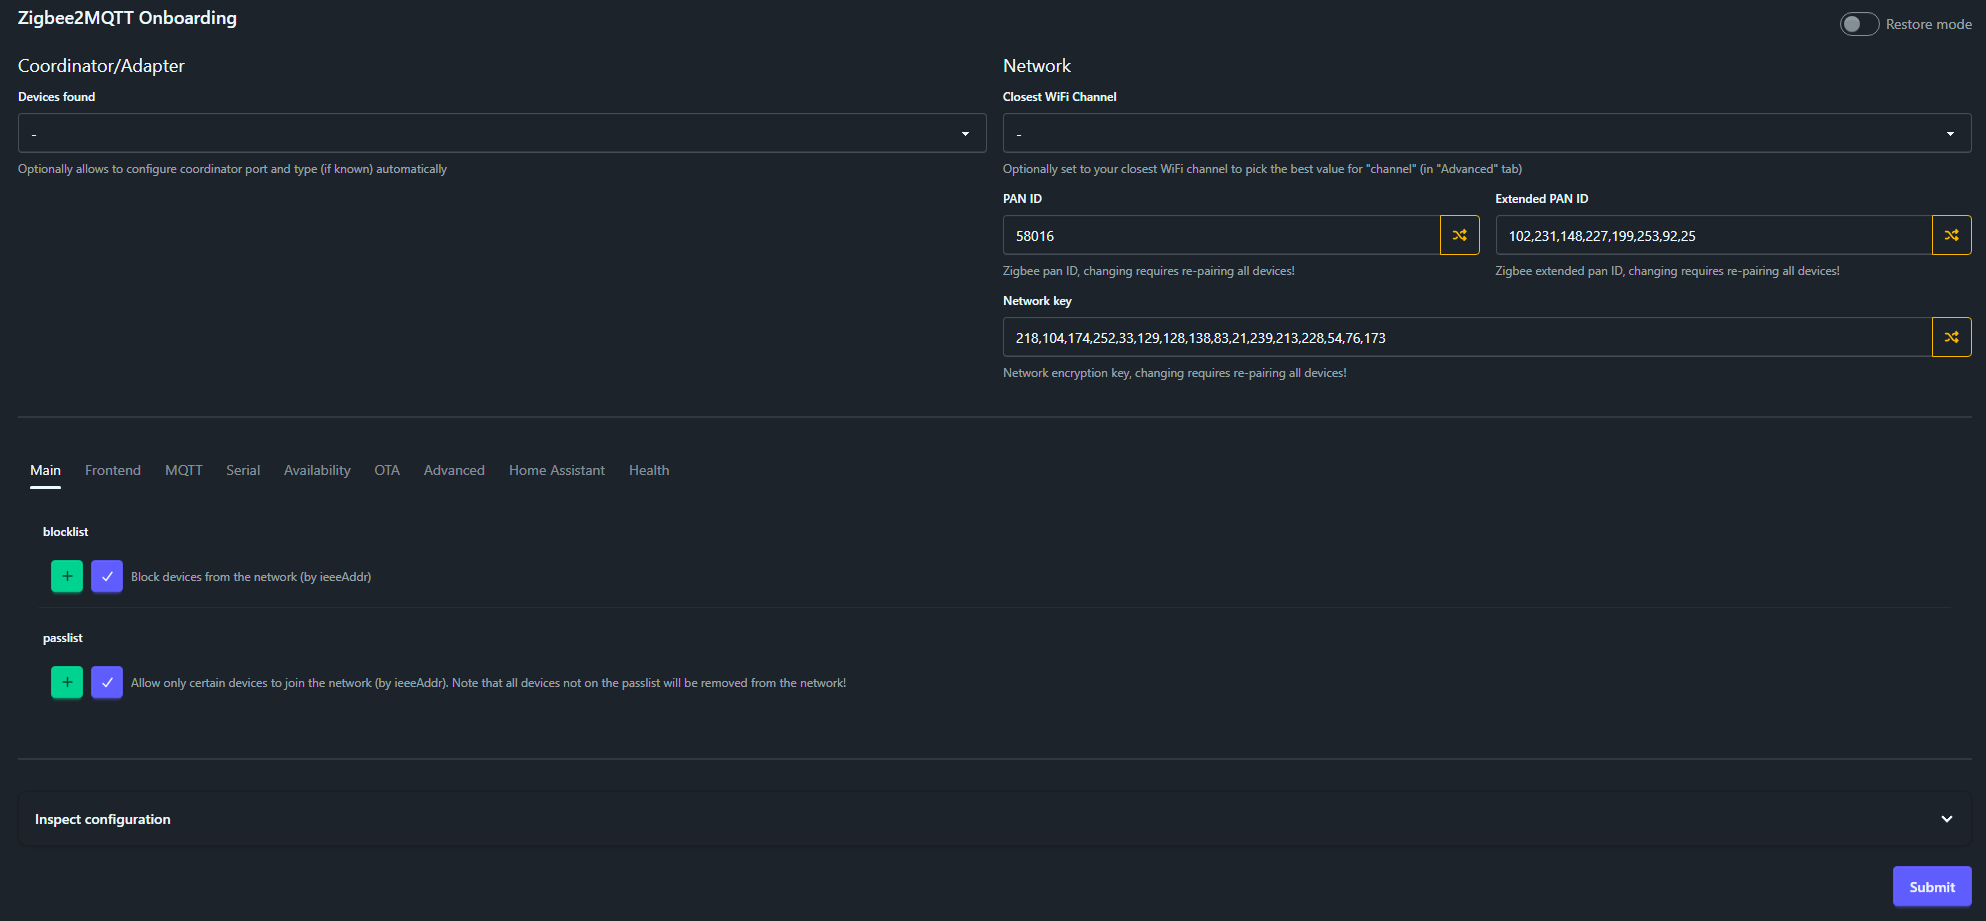This screenshot has height=921, width=1986.
Task: Open the MQTT tab
Action: tap(184, 470)
